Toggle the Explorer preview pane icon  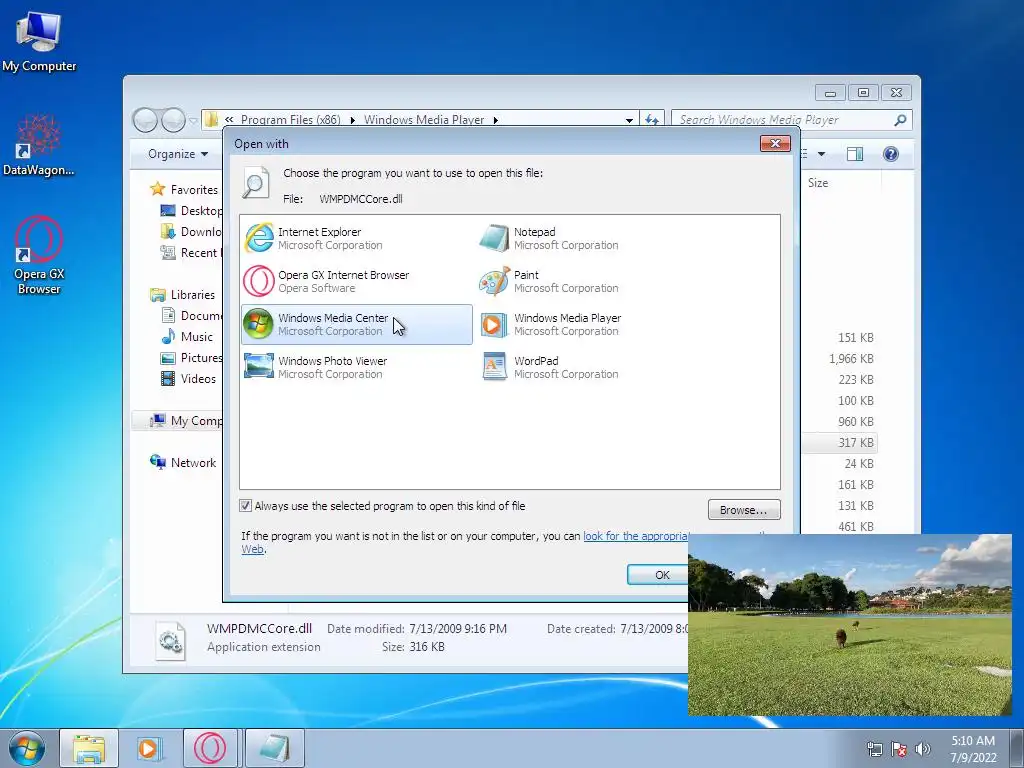854,153
